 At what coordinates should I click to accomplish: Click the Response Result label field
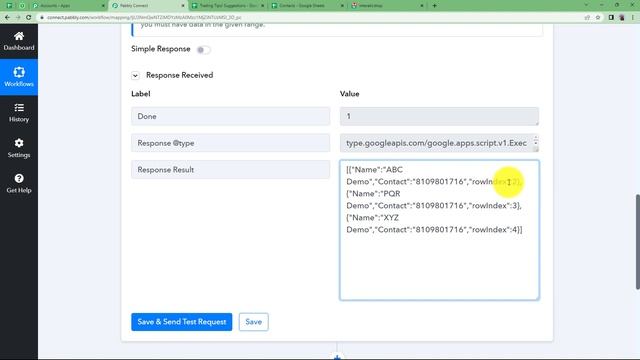click(x=230, y=170)
